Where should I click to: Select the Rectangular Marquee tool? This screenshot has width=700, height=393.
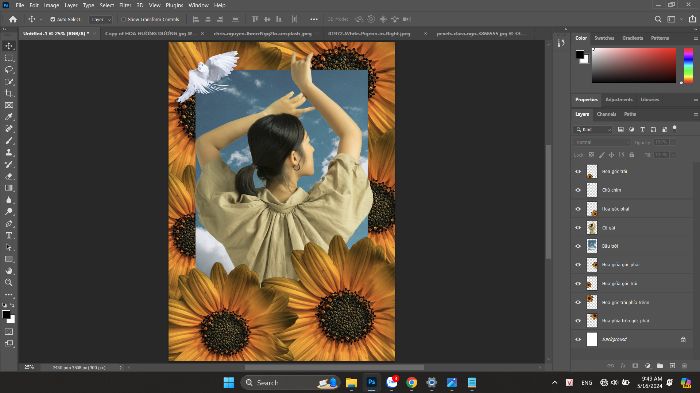(9, 58)
